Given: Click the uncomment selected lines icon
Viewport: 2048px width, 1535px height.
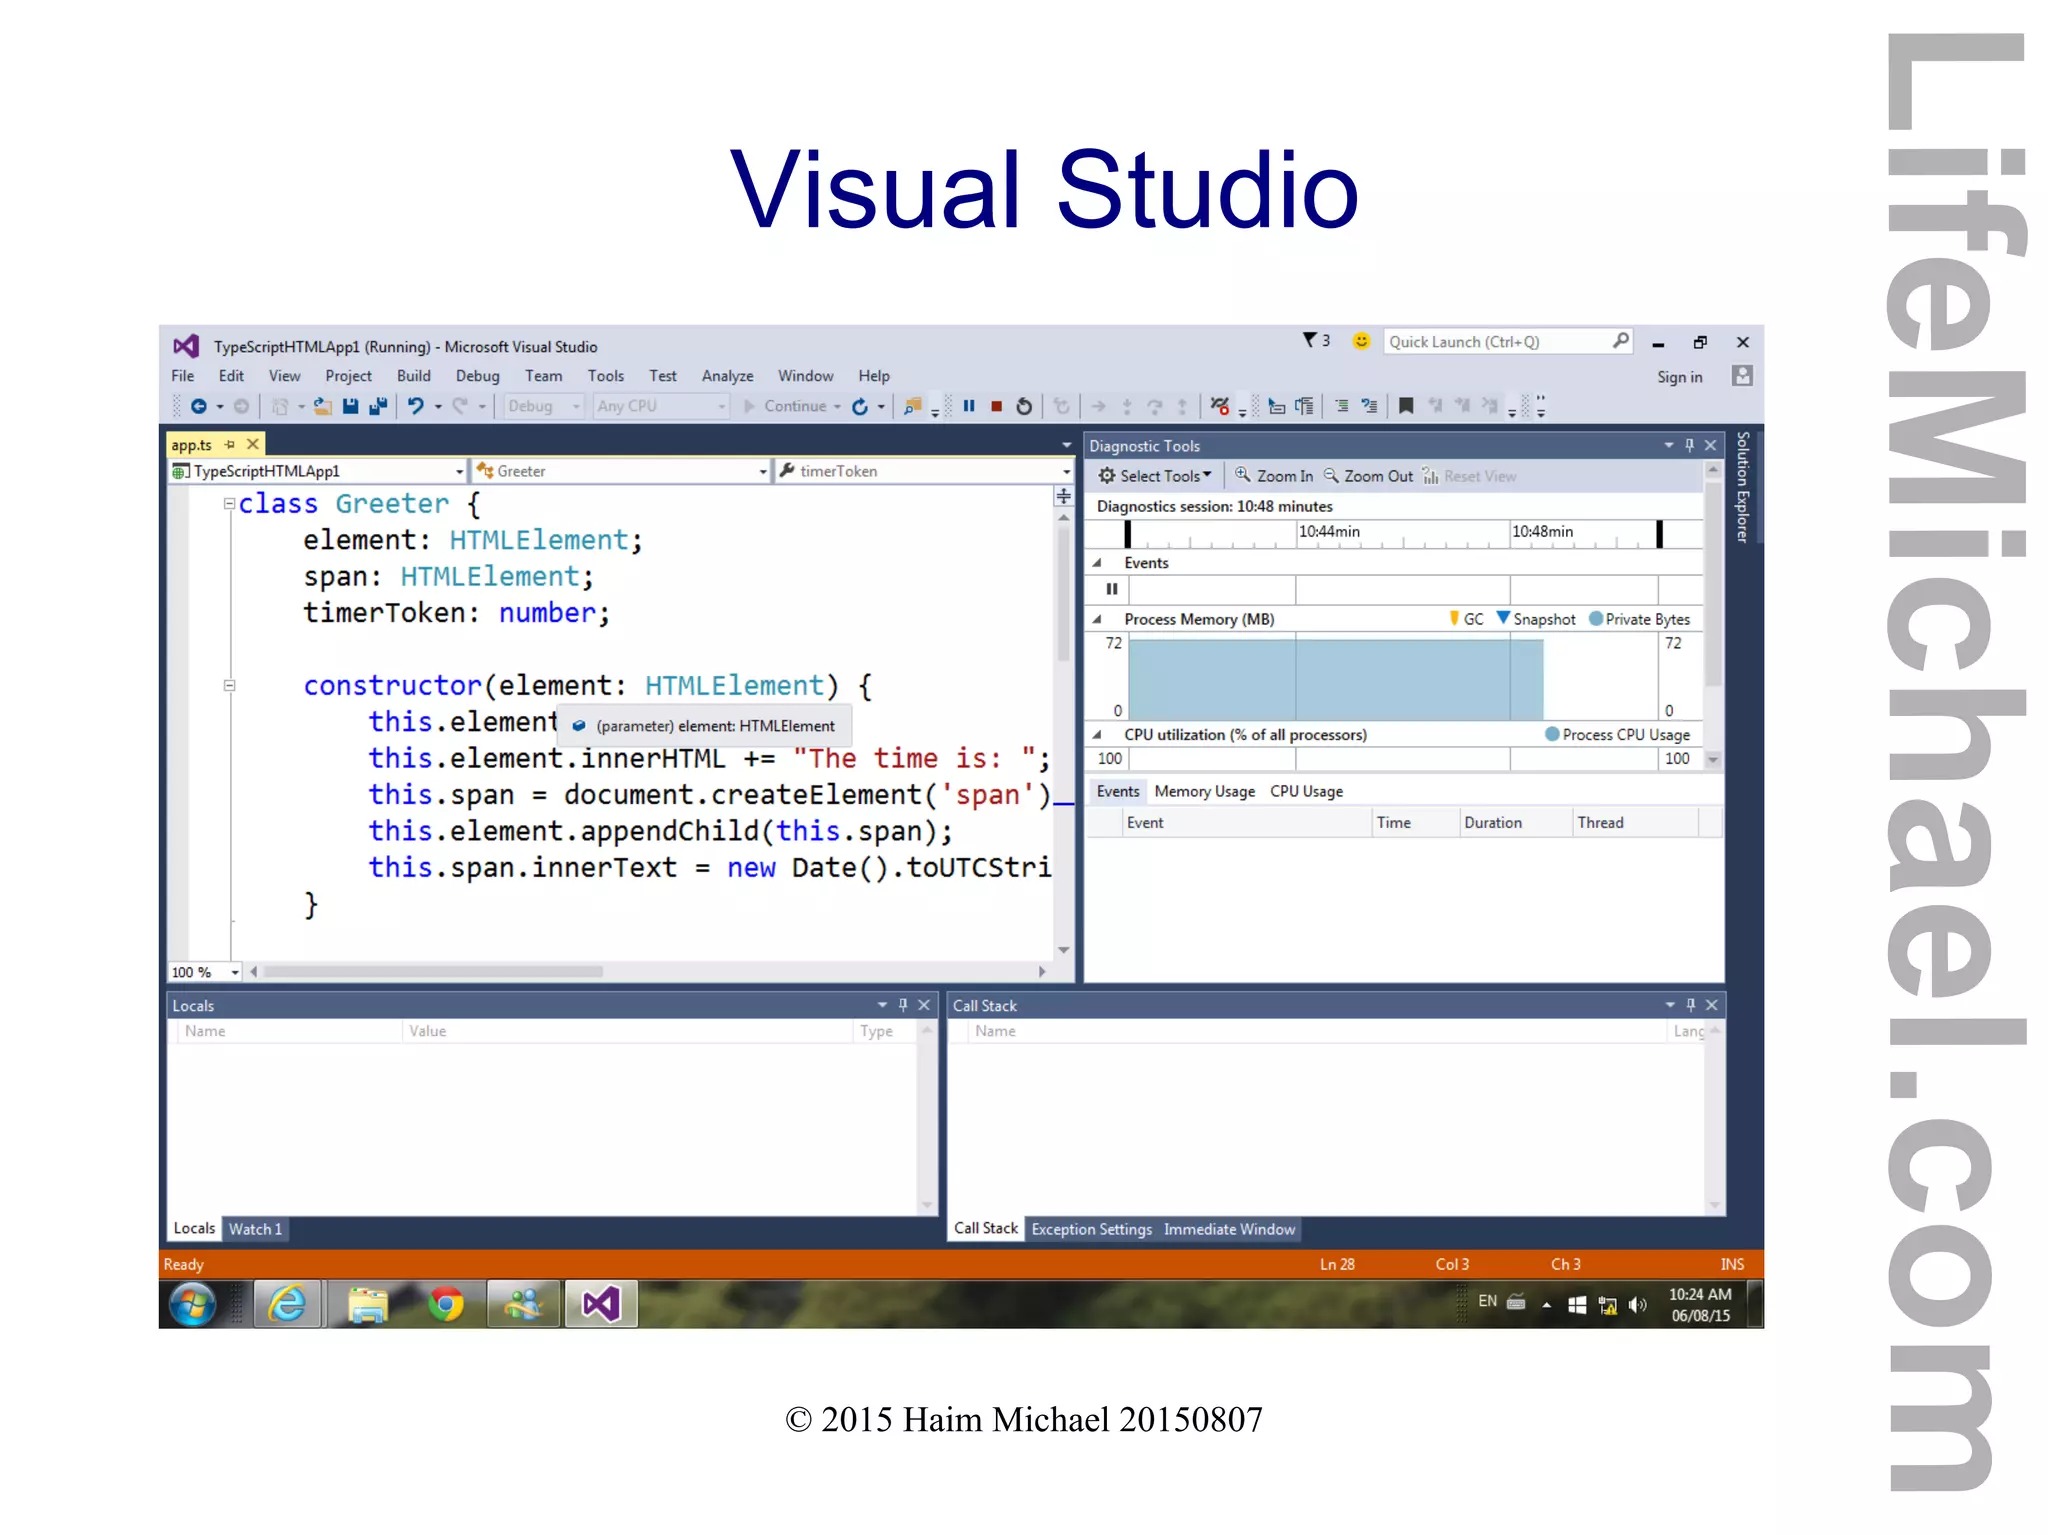Looking at the screenshot, I should click(1369, 406).
